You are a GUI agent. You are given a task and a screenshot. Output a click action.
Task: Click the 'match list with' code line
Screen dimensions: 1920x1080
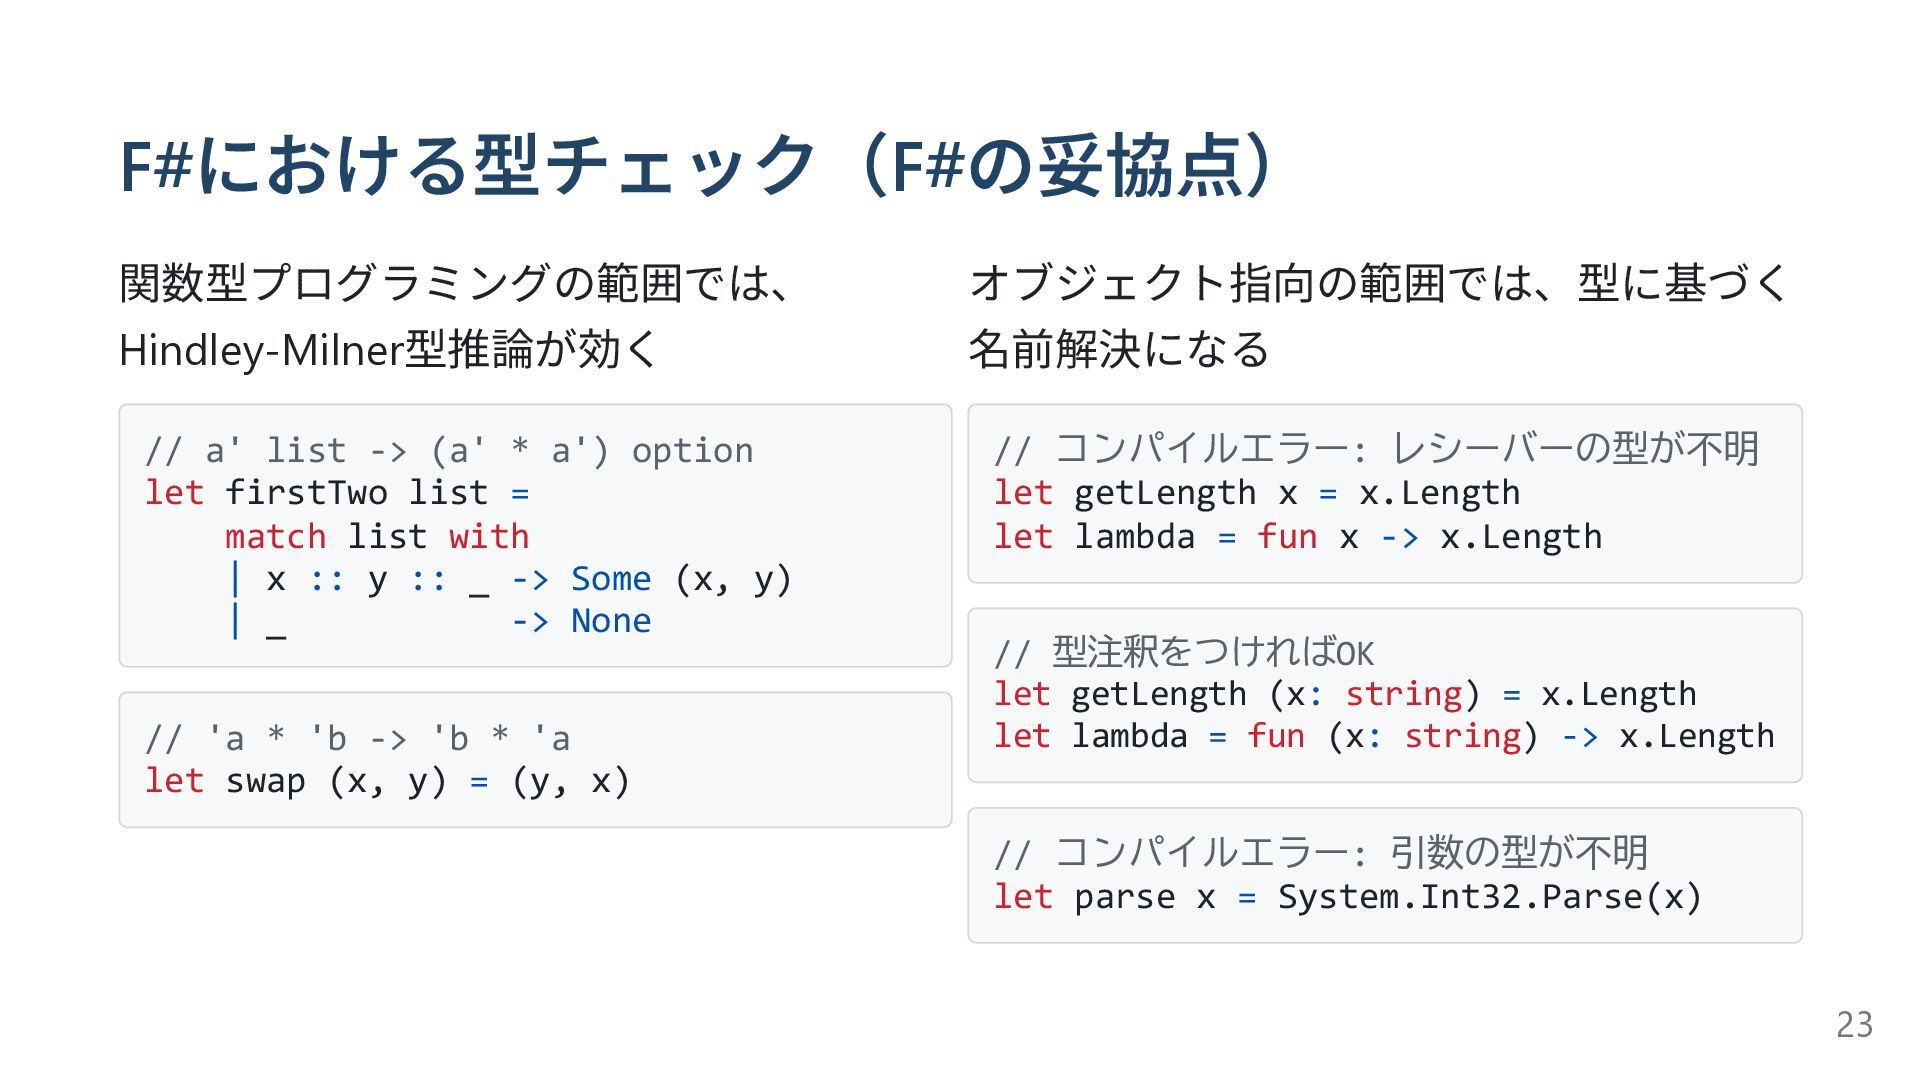point(377,537)
